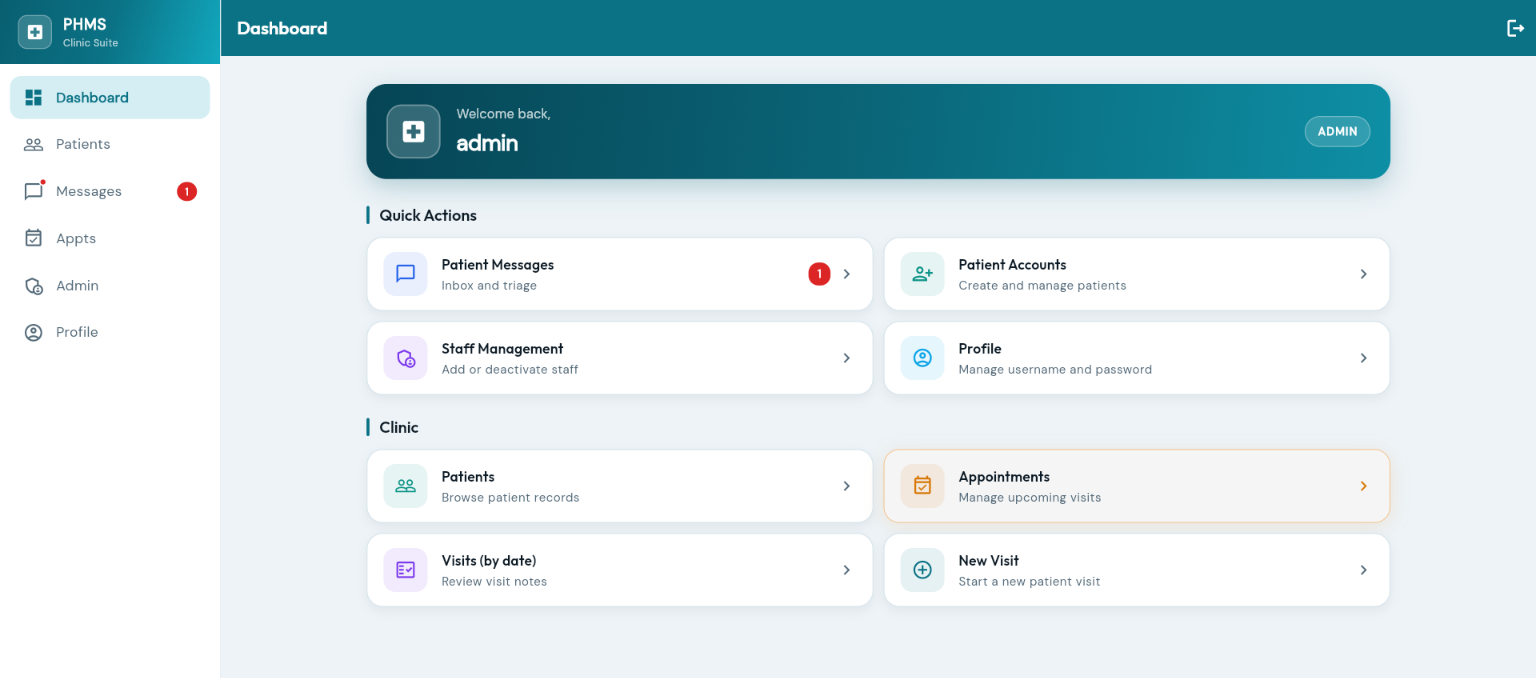Select the Appointments card title
This screenshot has height=678, width=1536.
click(1004, 477)
